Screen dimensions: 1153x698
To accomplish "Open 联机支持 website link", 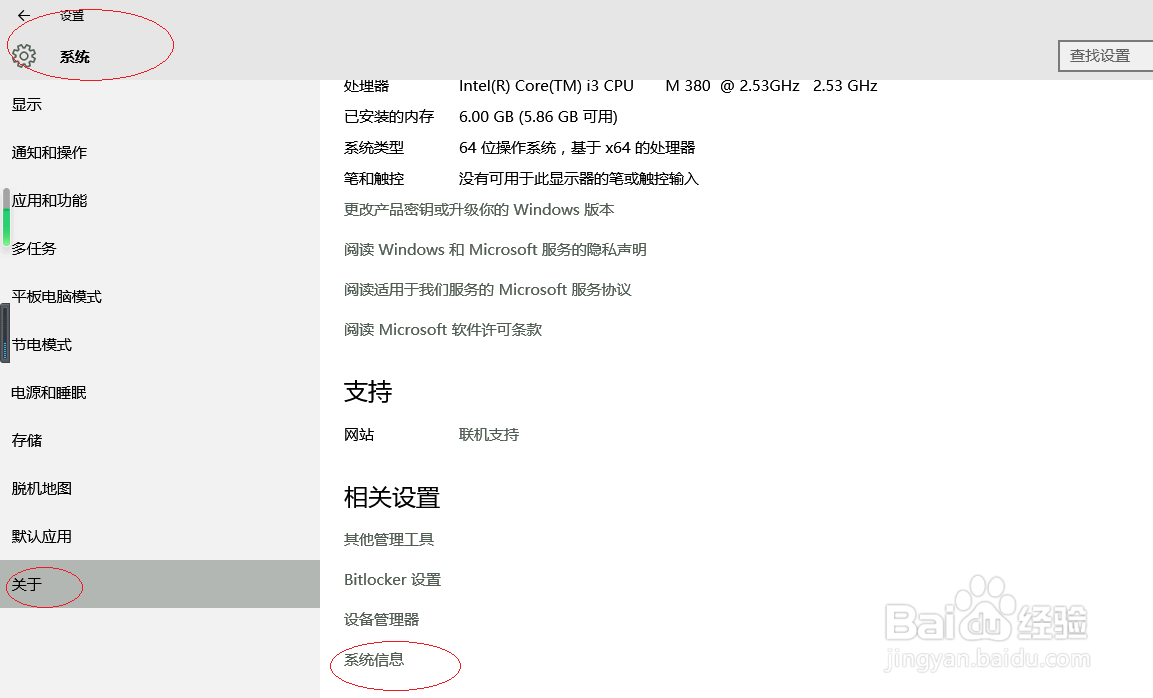I will click(489, 435).
